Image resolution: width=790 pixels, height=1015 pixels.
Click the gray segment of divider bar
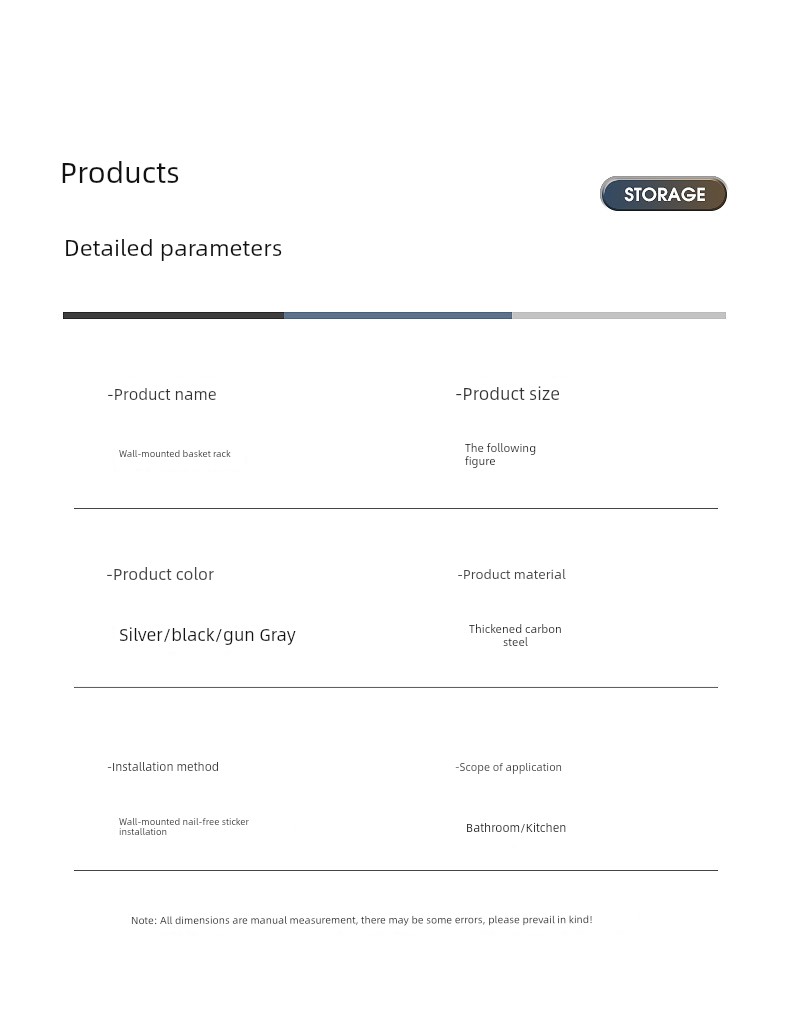tap(619, 315)
